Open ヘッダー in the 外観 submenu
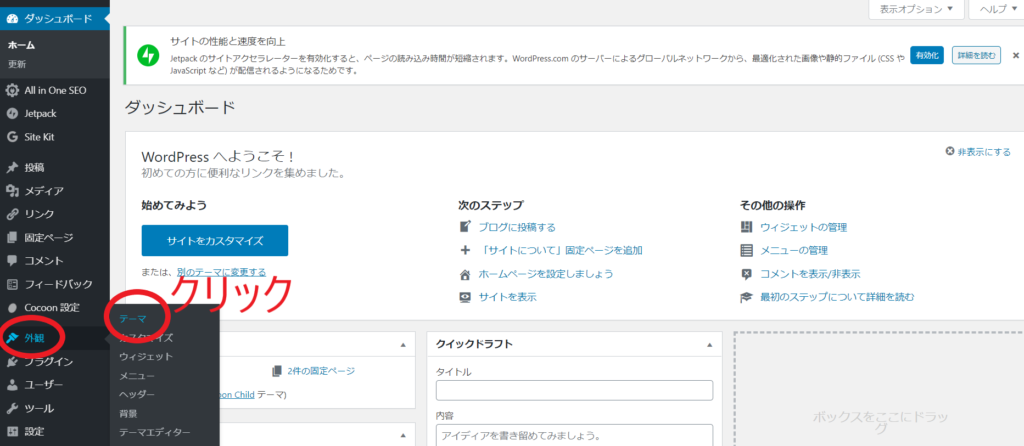The height and width of the screenshot is (446, 1024). (137, 394)
